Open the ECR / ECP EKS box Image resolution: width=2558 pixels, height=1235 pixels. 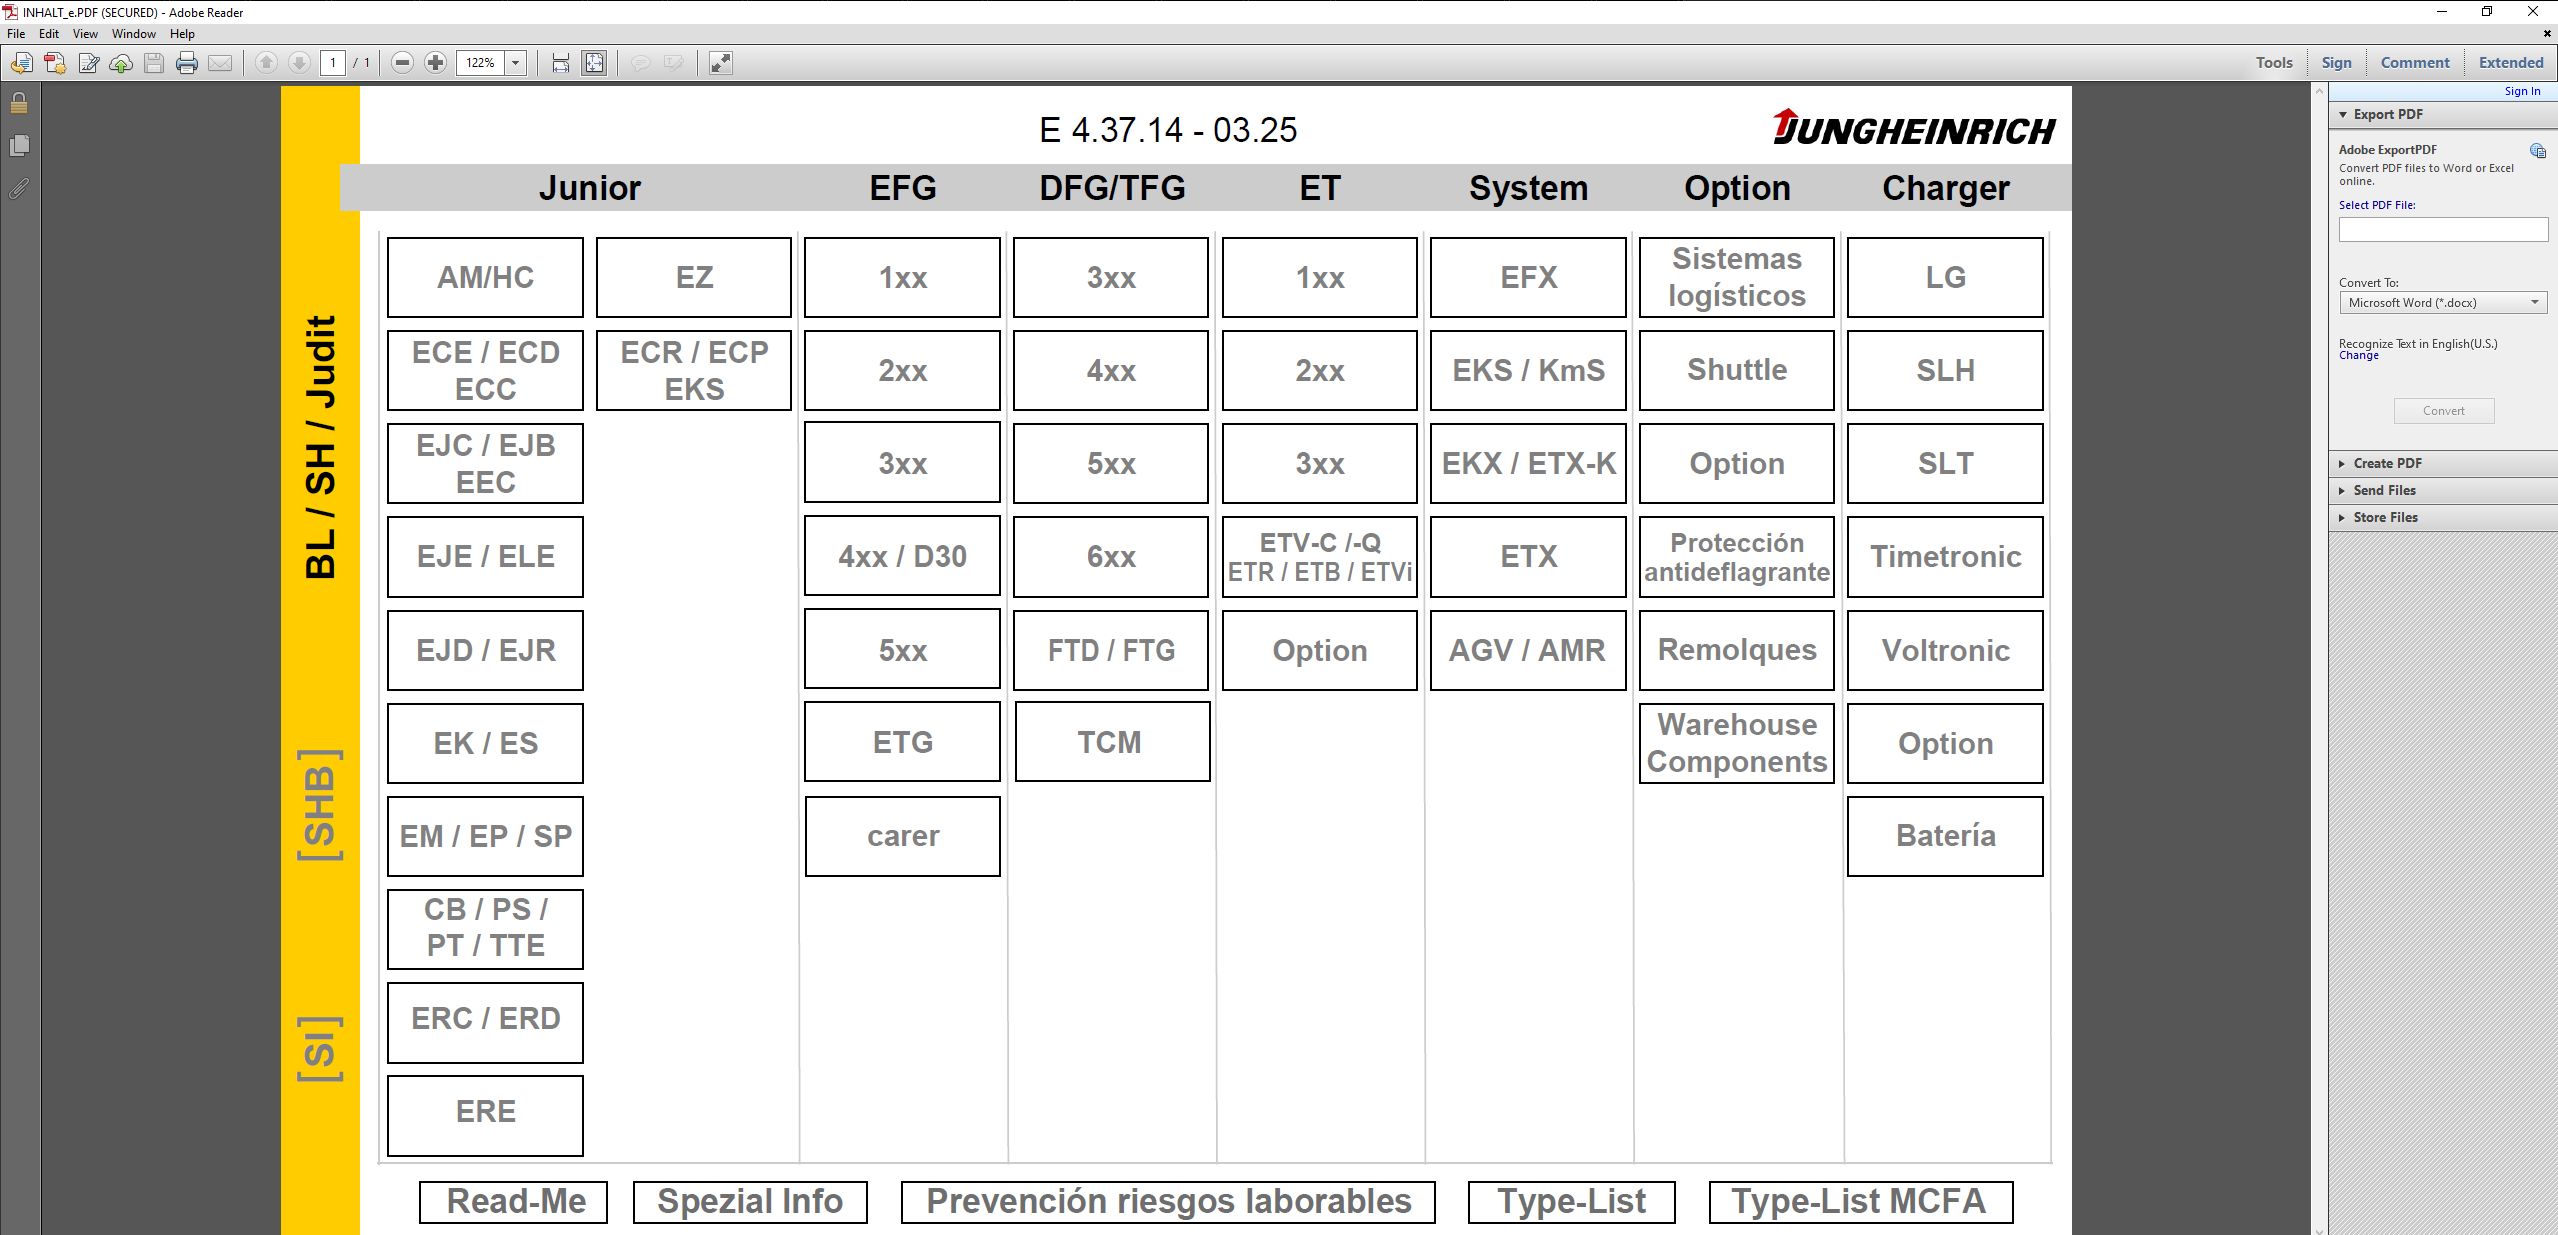coord(694,371)
